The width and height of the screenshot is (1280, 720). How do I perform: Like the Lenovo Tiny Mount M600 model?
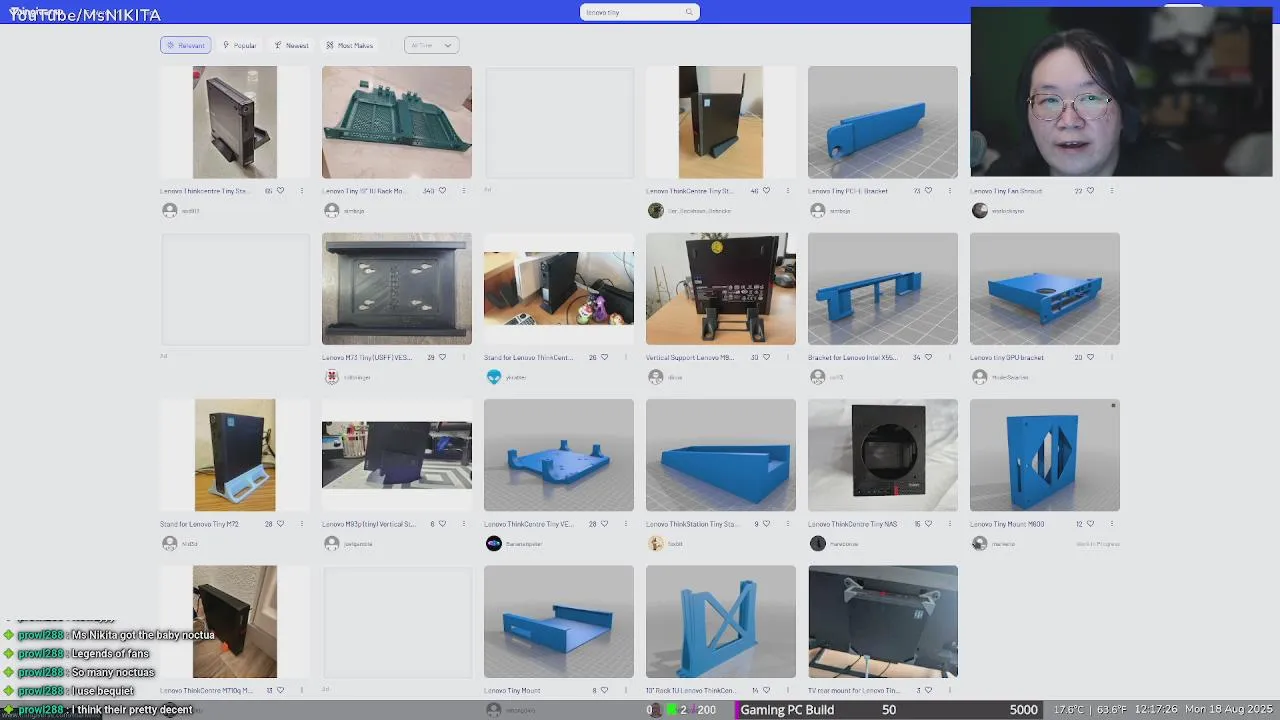(x=1090, y=523)
